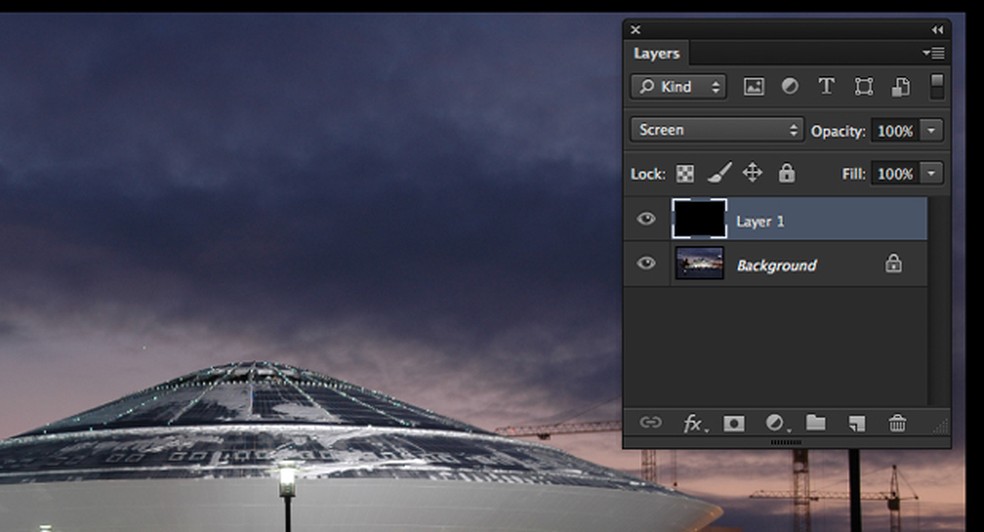The height and width of the screenshot is (532, 984).
Task: Filter layers by adjustment layer icon
Action: coord(790,87)
